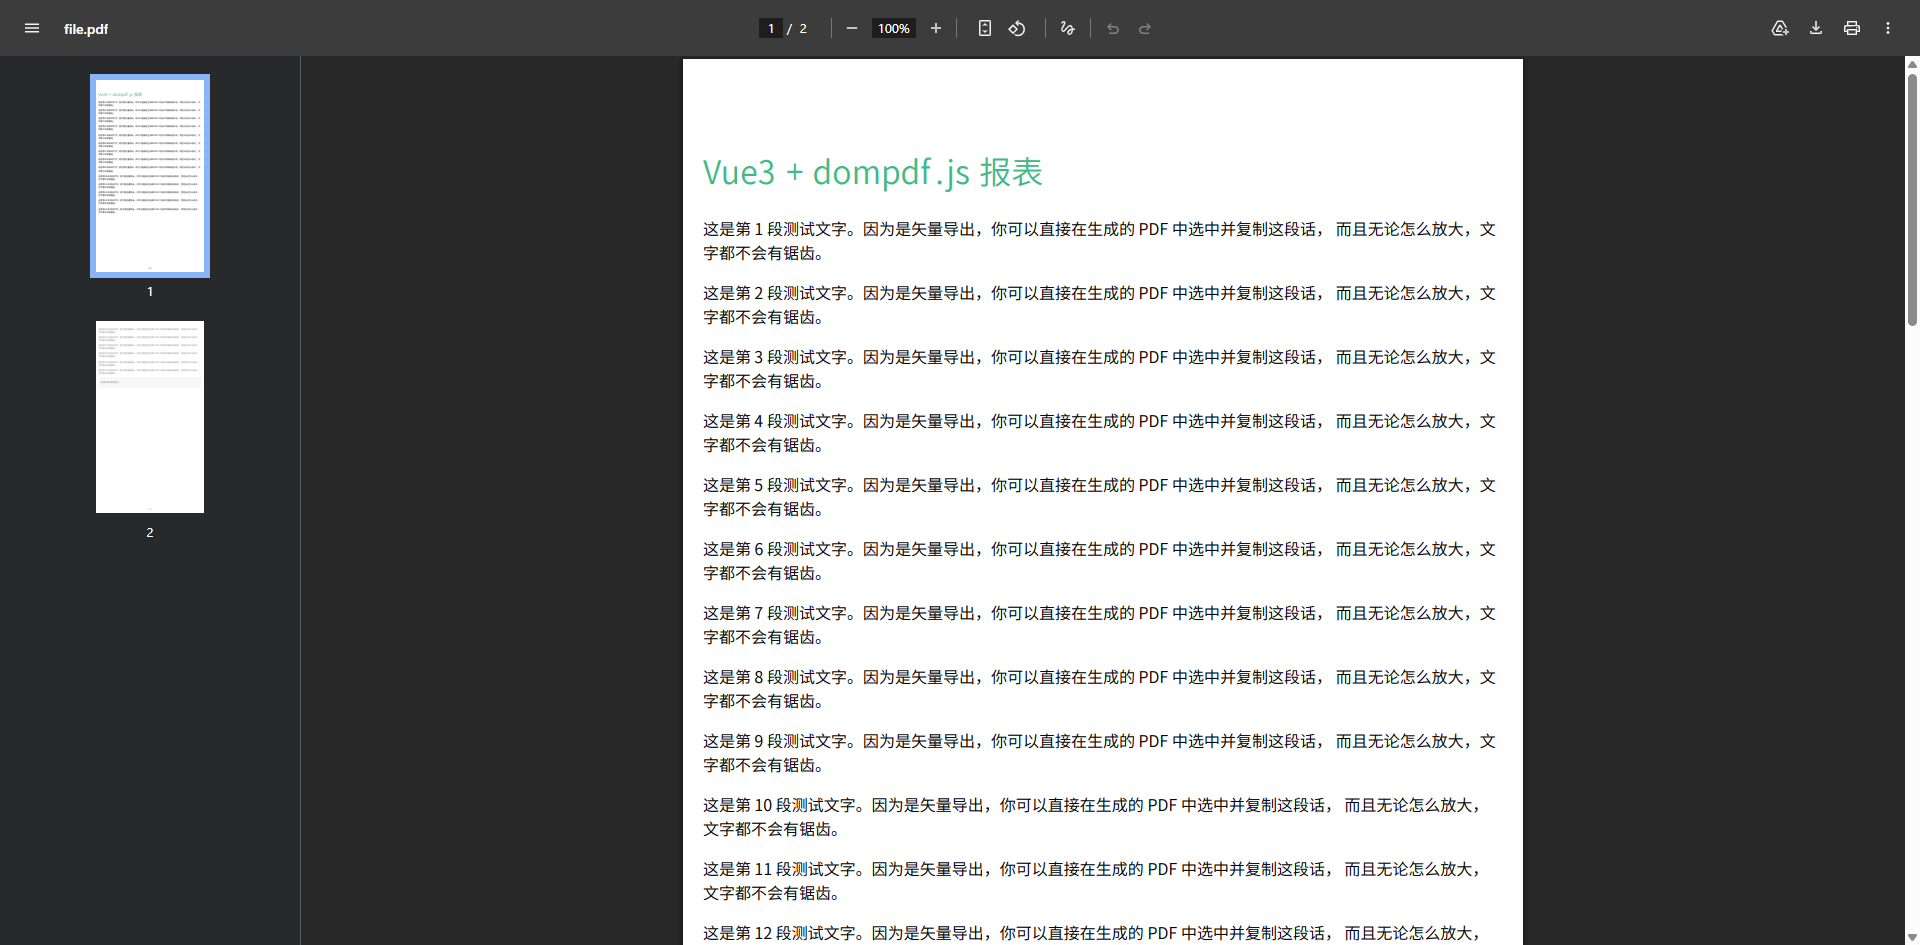Zoom out using the minus button
This screenshot has width=1920, height=945.
pos(851,28)
